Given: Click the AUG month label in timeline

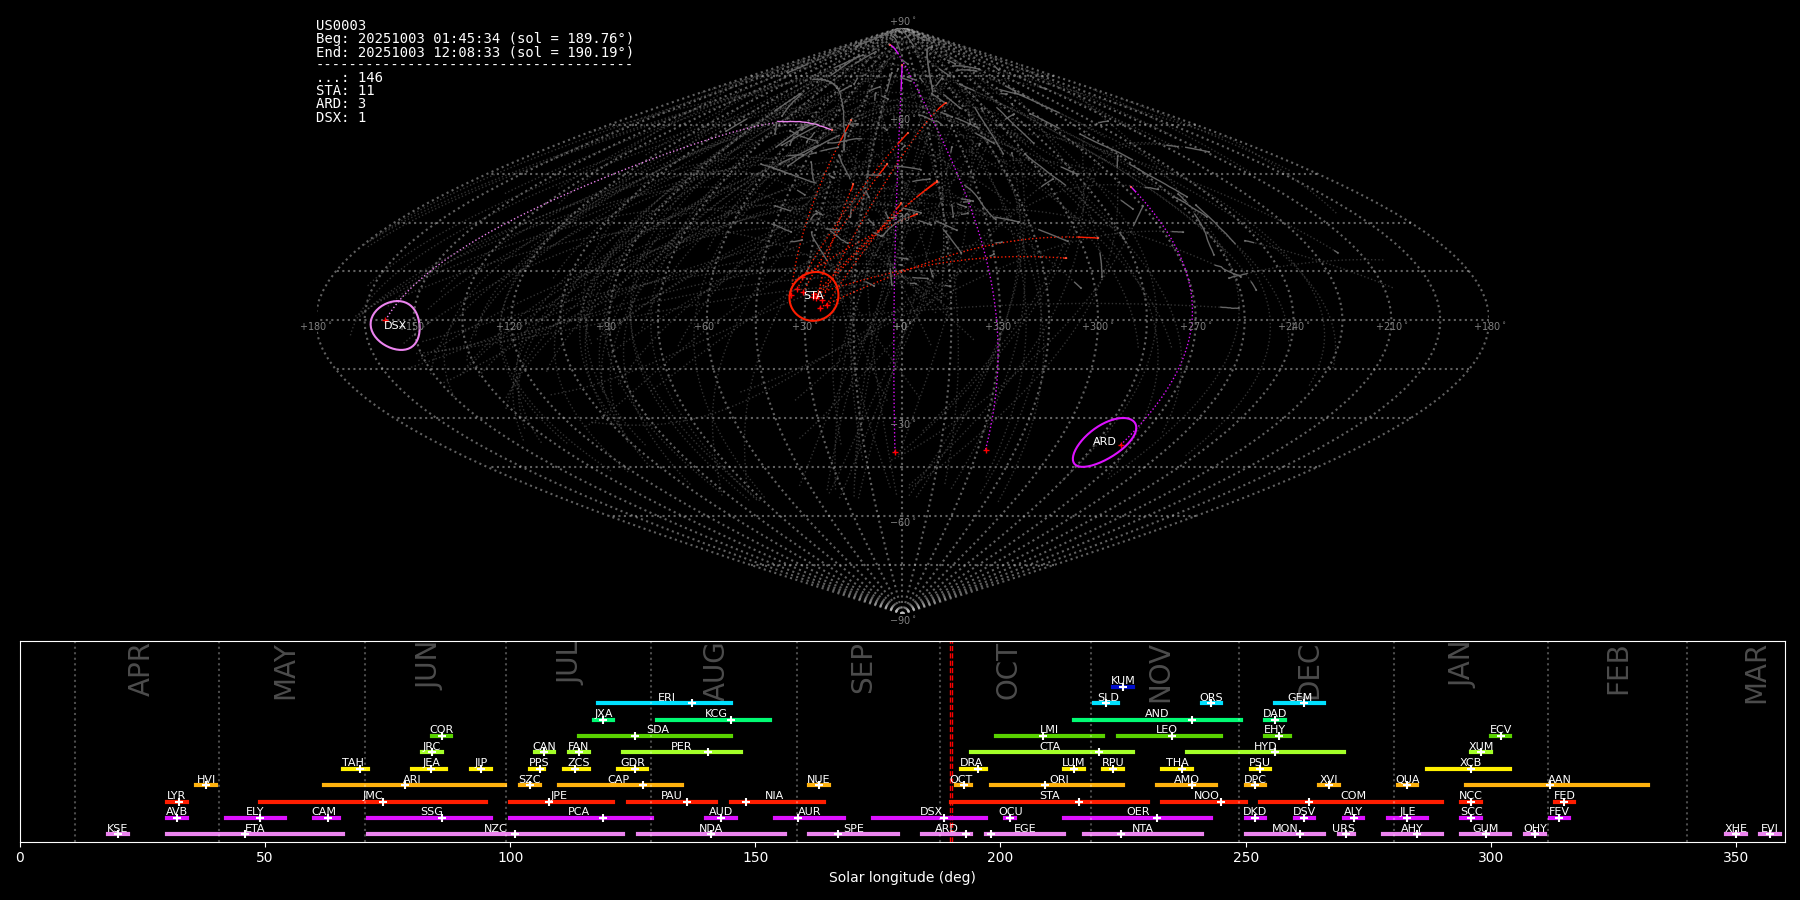Looking at the screenshot, I should [x=713, y=670].
